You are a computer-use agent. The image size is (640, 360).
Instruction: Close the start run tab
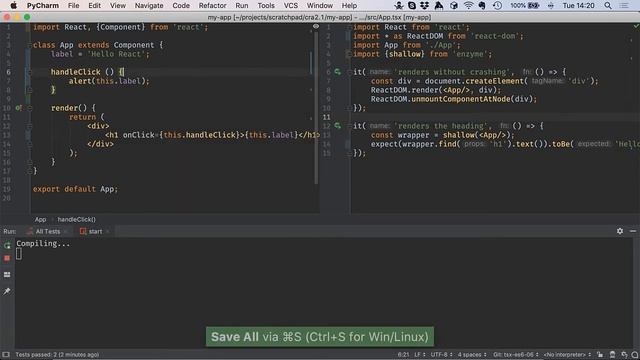click(x=107, y=231)
